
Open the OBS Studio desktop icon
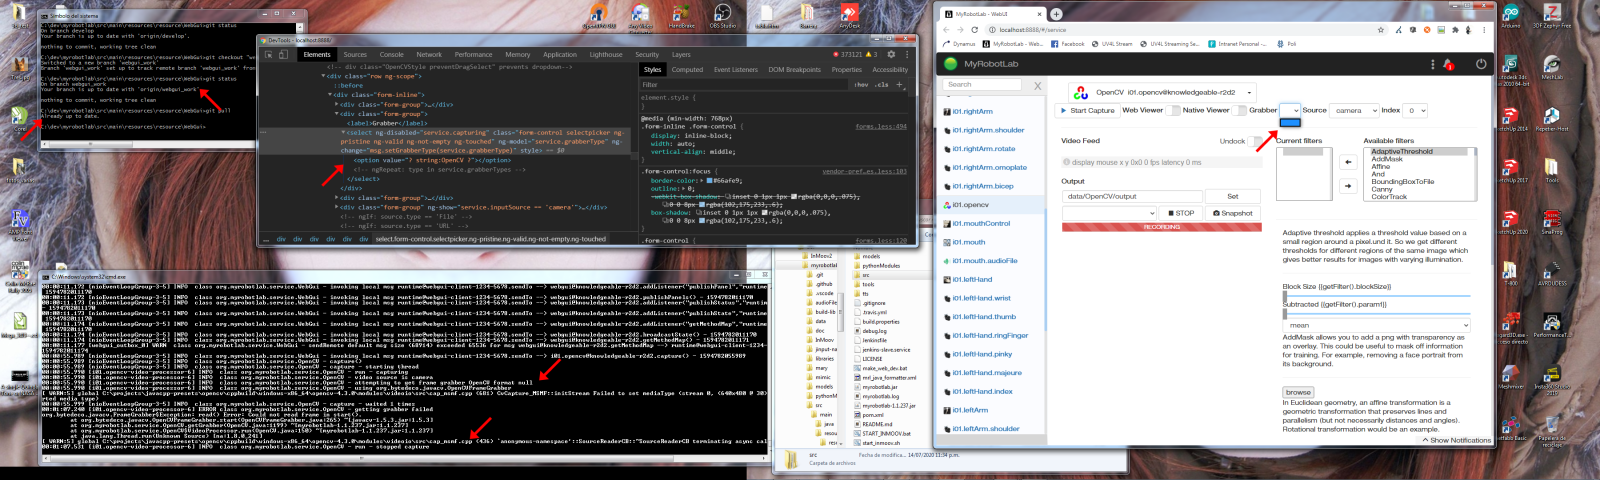(722, 15)
